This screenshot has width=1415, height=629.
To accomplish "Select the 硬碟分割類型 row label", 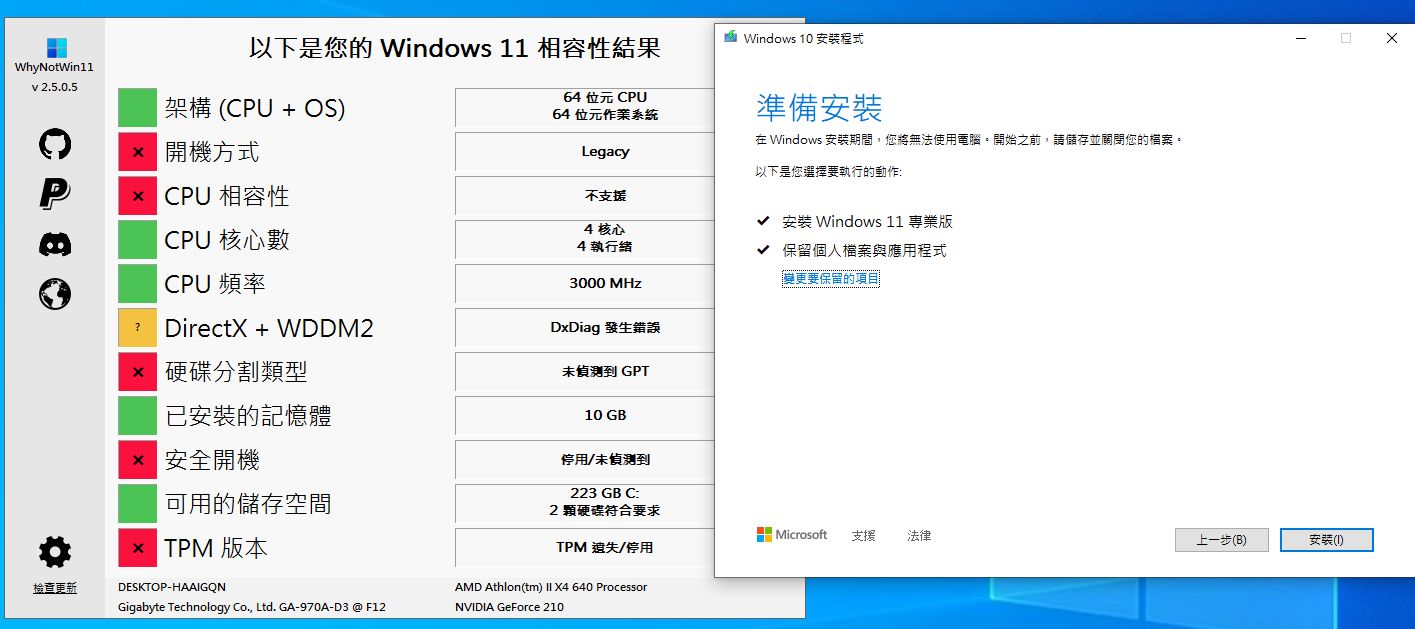I will coord(236,372).
